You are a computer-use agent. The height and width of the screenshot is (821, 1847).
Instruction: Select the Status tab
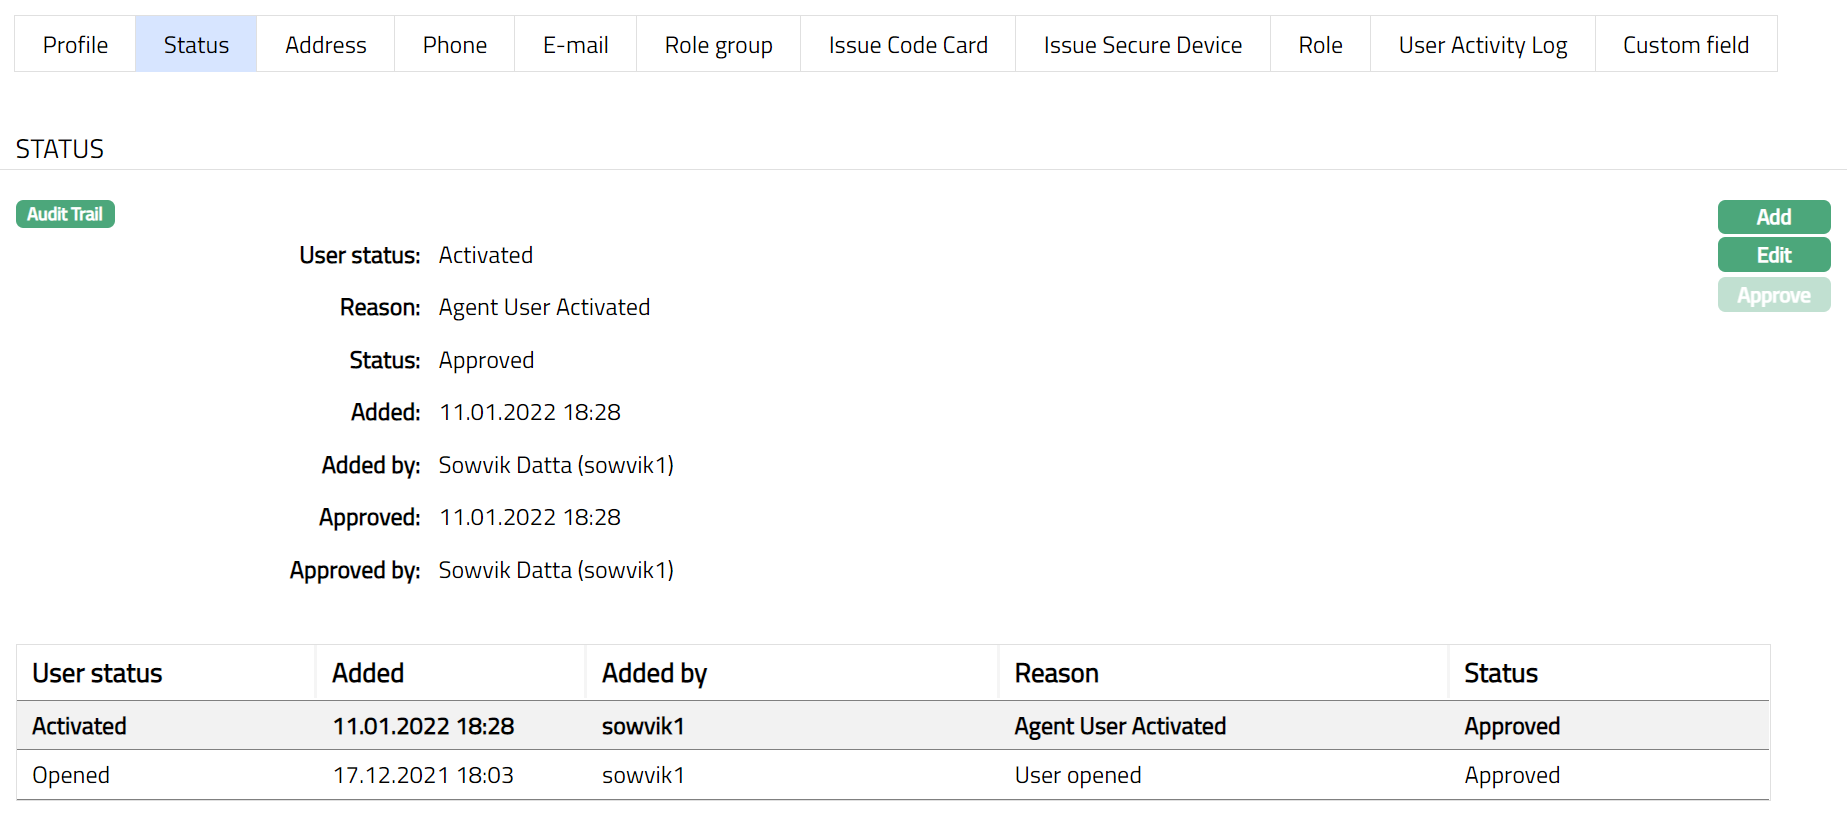click(x=196, y=45)
